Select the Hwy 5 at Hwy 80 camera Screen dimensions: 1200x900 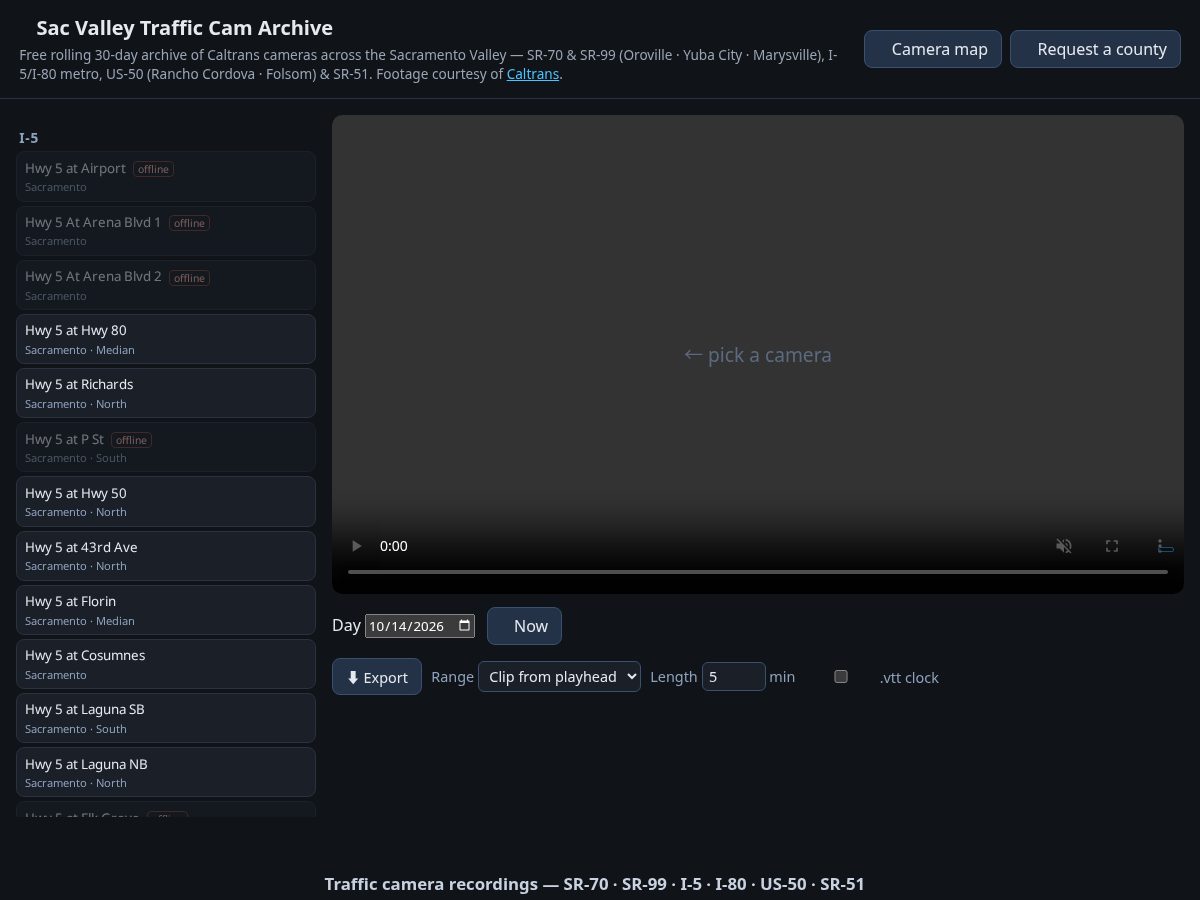(x=166, y=339)
